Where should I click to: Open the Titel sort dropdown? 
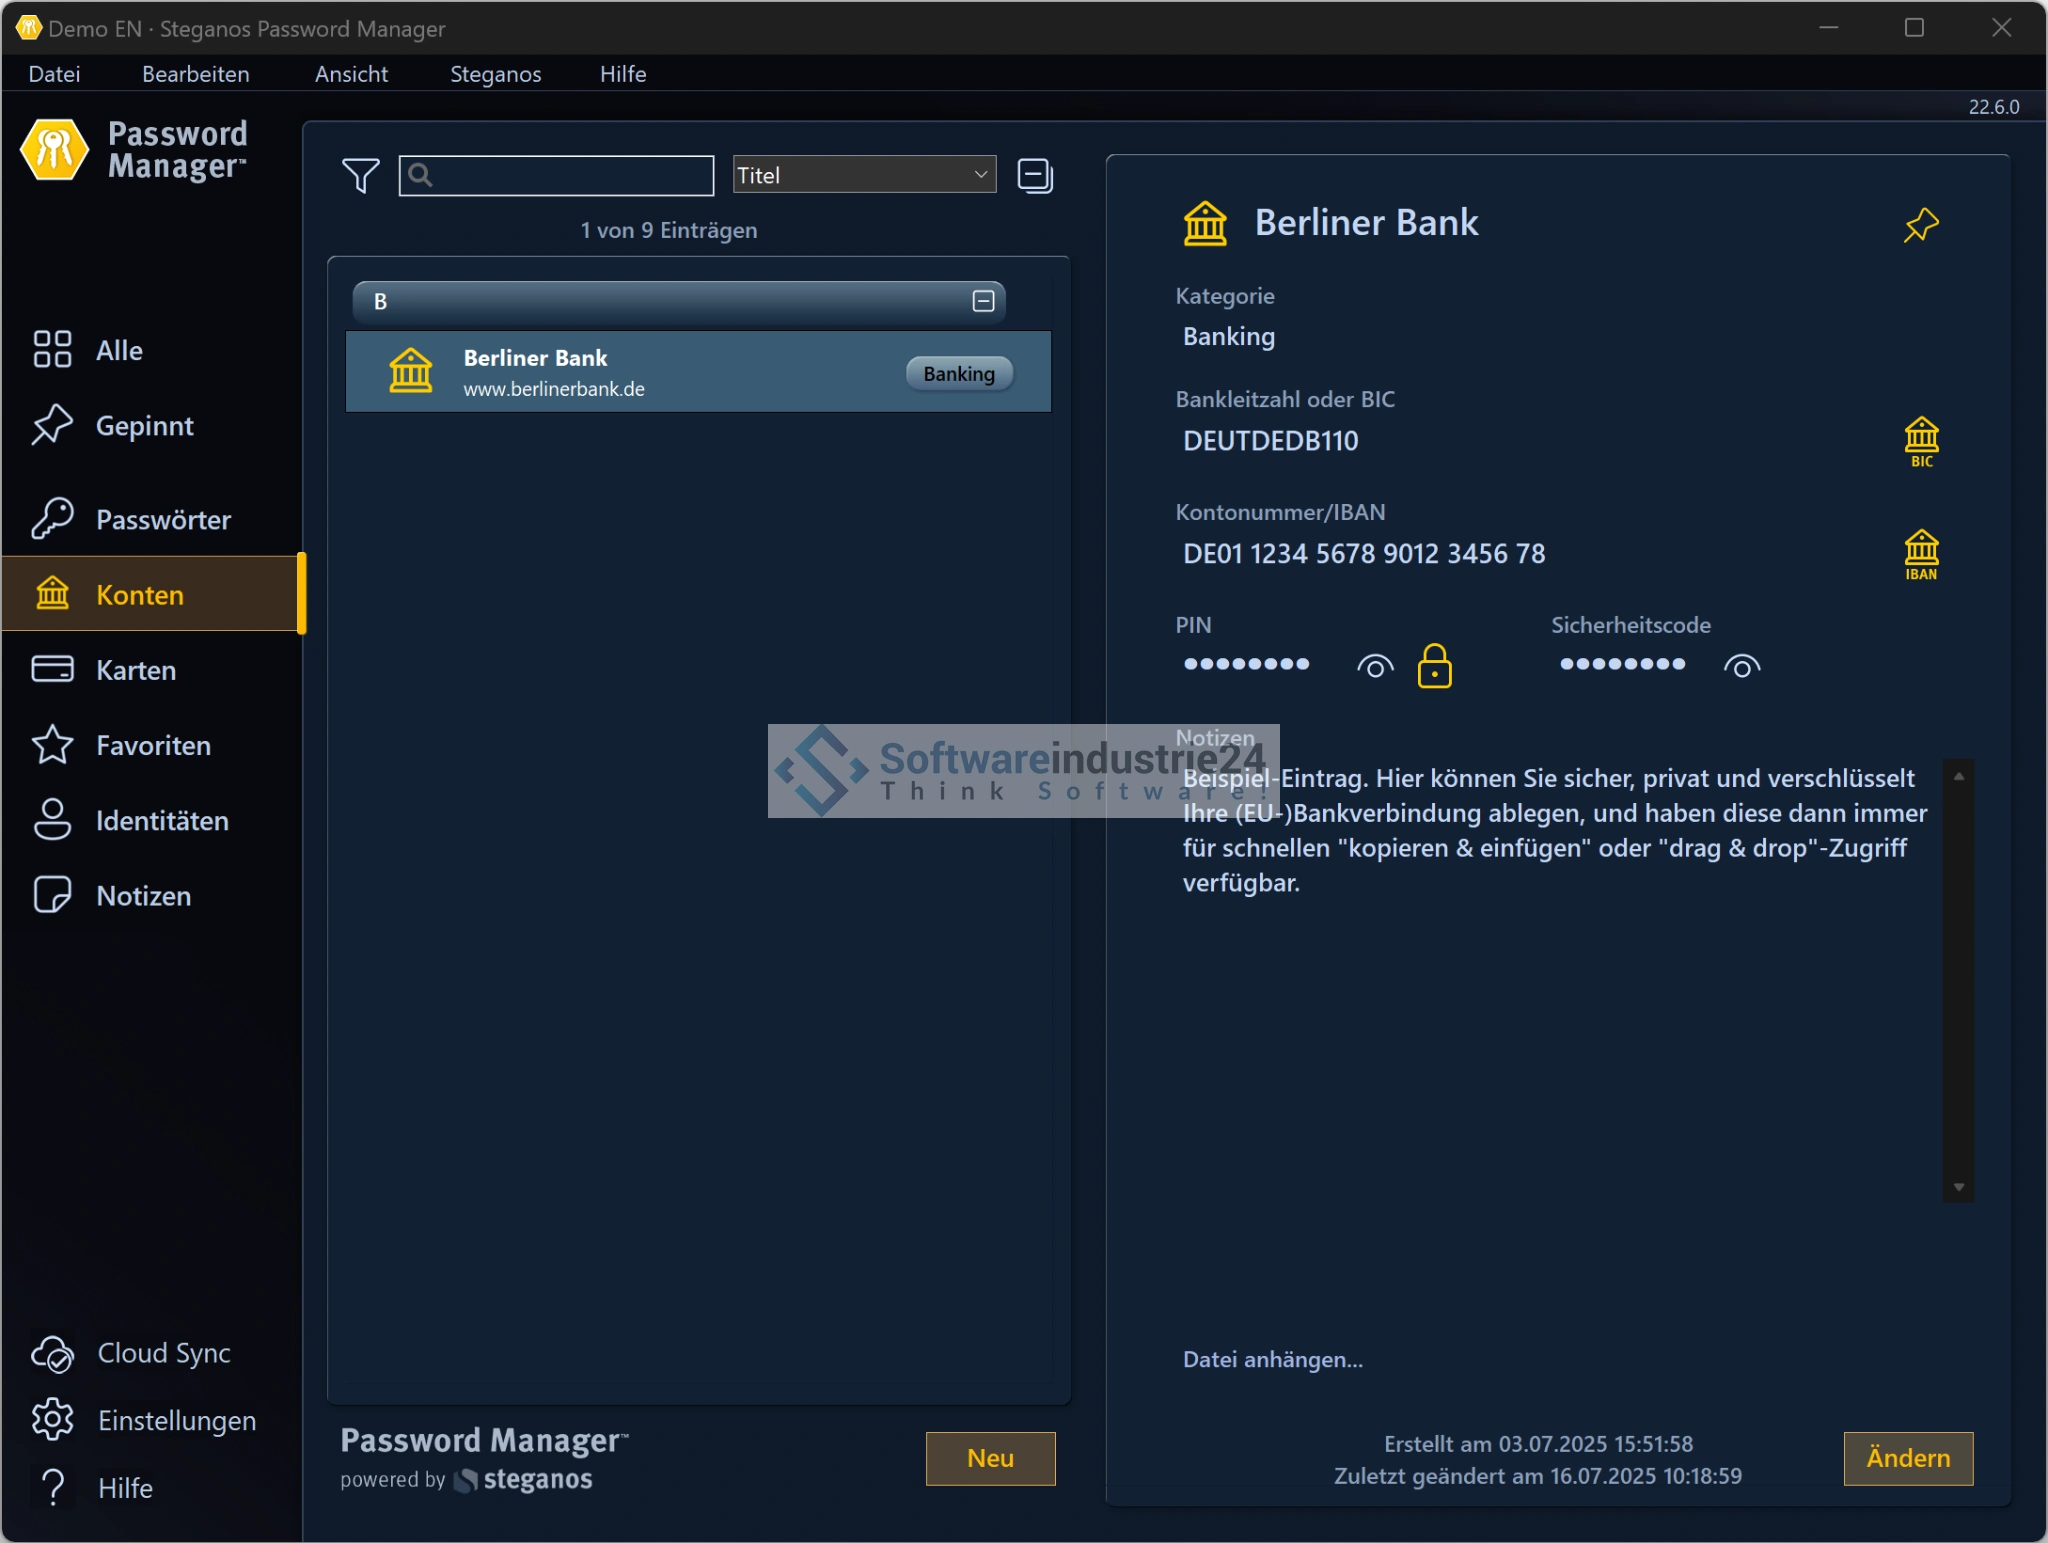(x=864, y=175)
